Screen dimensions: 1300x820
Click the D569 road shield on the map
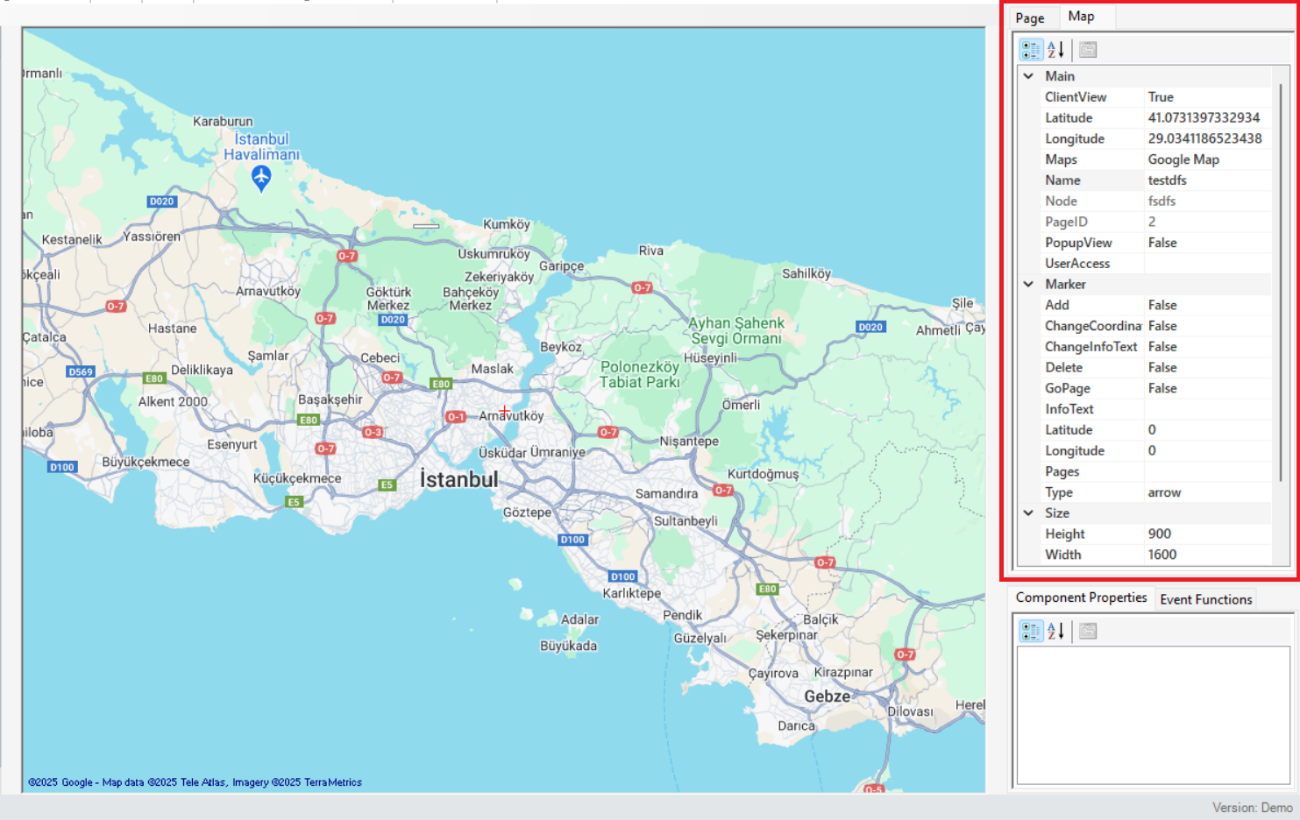tap(81, 371)
